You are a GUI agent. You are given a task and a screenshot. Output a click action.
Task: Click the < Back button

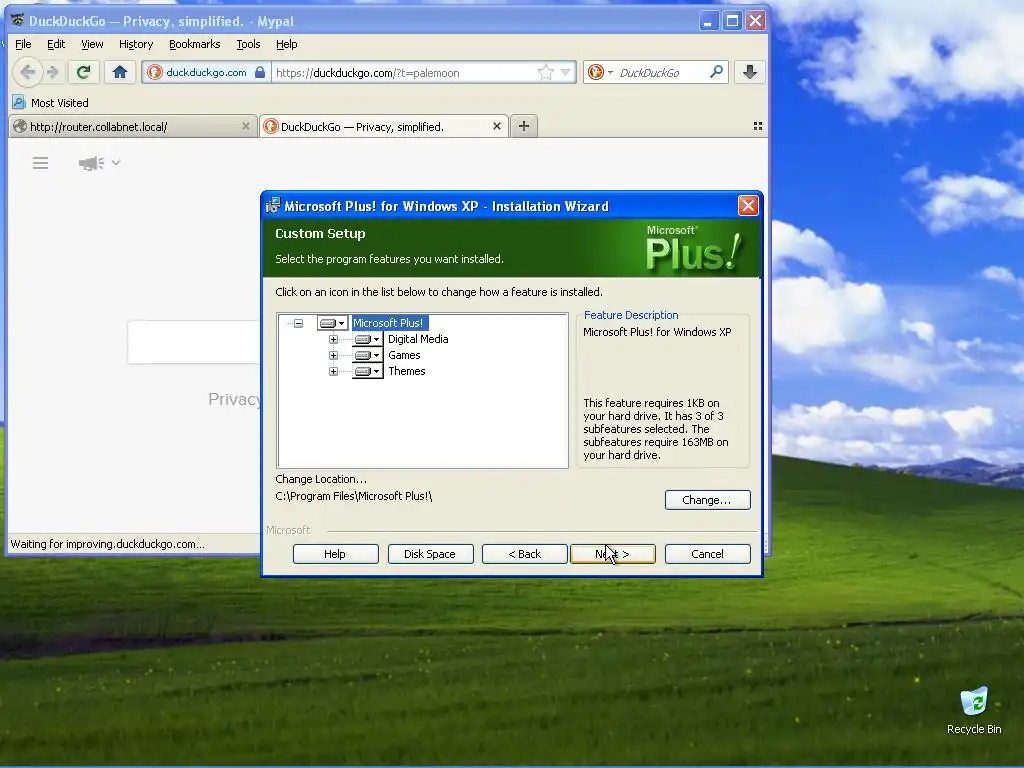524,554
